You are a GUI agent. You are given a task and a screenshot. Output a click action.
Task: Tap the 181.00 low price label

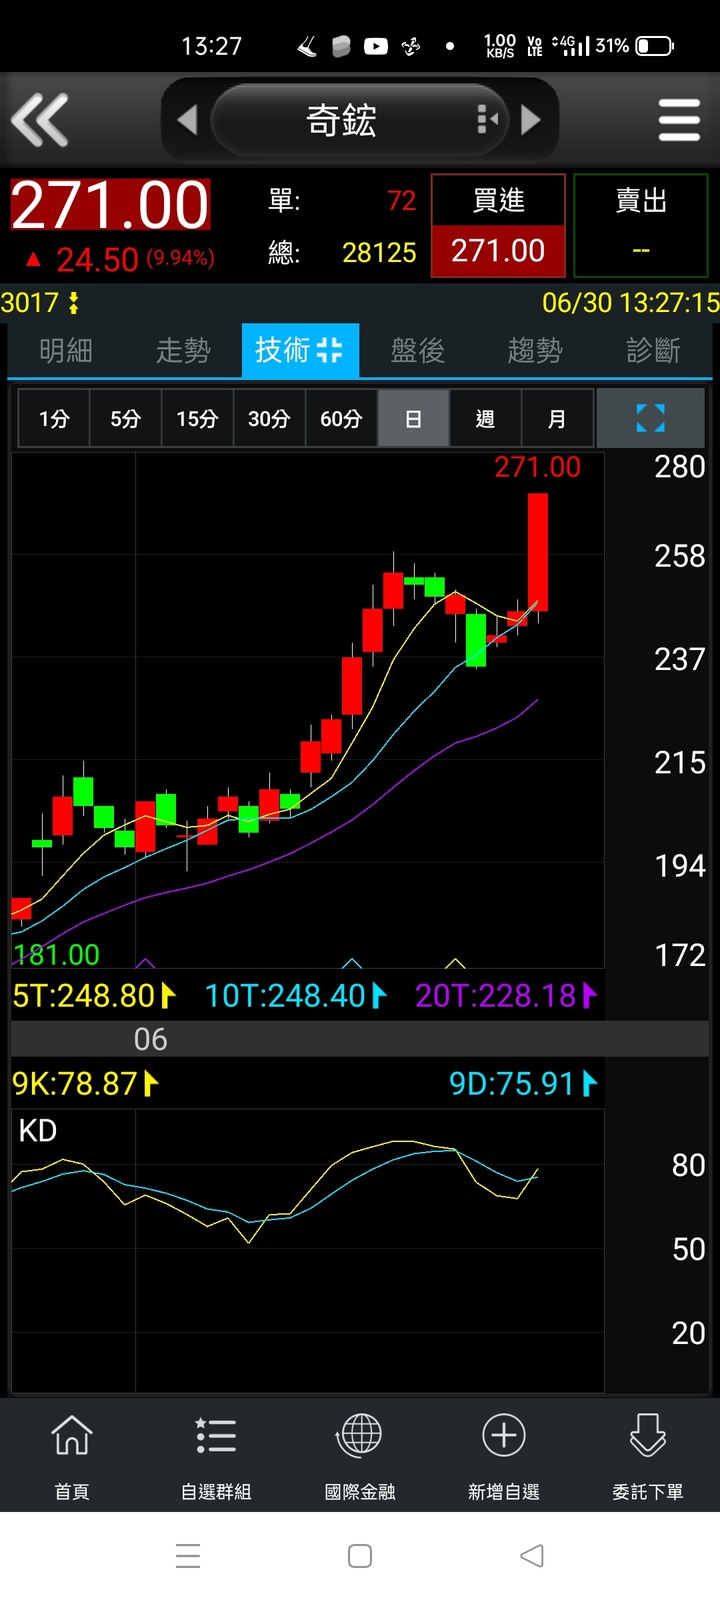tap(57, 955)
